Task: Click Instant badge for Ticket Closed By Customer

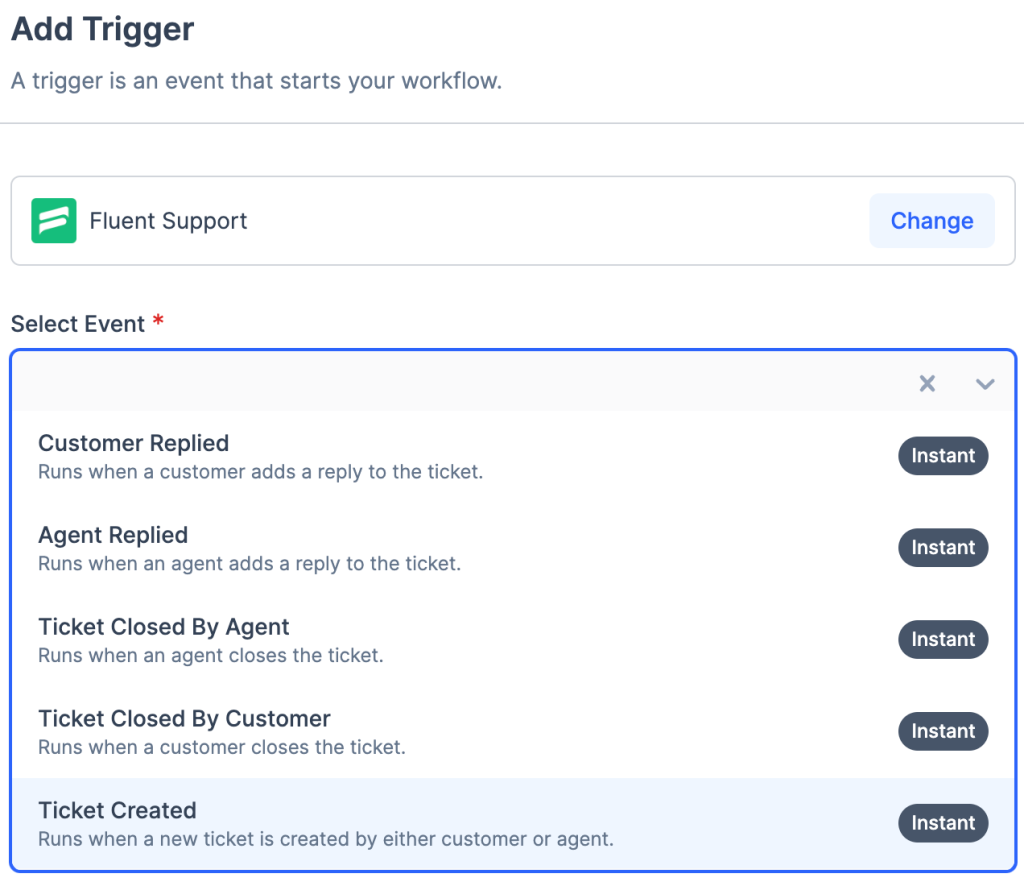Action: (942, 732)
